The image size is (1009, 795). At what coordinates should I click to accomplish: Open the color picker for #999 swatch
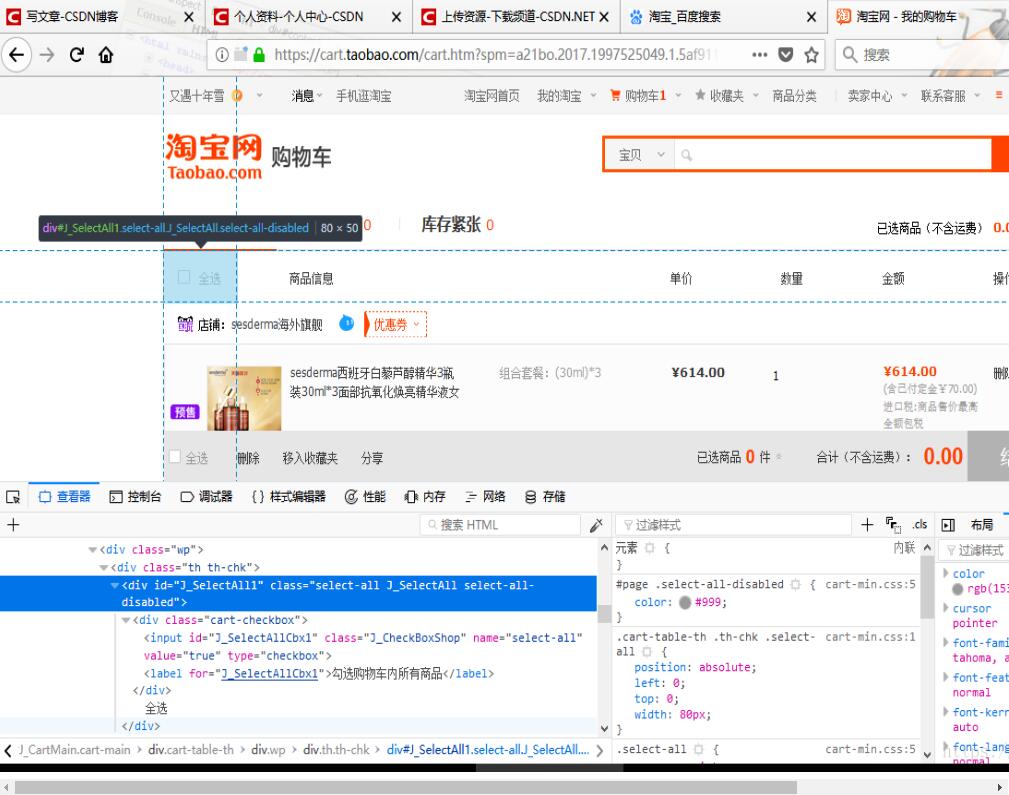point(685,603)
